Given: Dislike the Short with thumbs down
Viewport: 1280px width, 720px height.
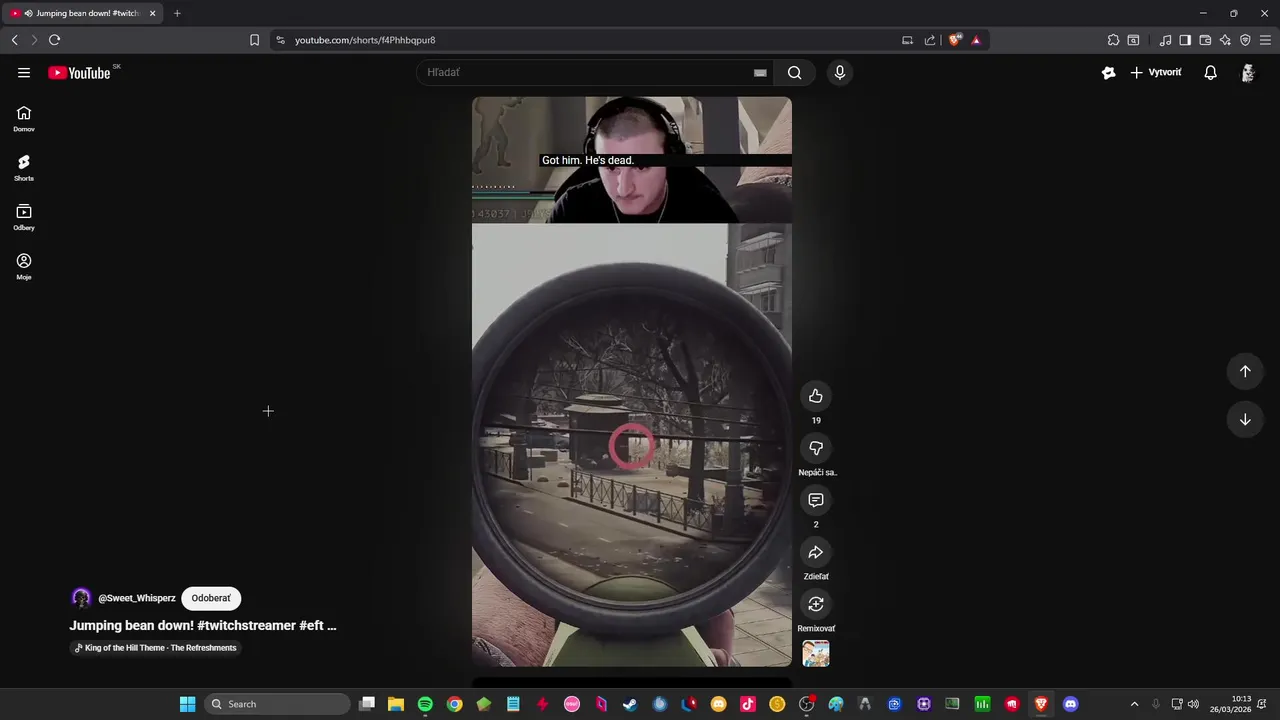Looking at the screenshot, I should [x=816, y=448].
